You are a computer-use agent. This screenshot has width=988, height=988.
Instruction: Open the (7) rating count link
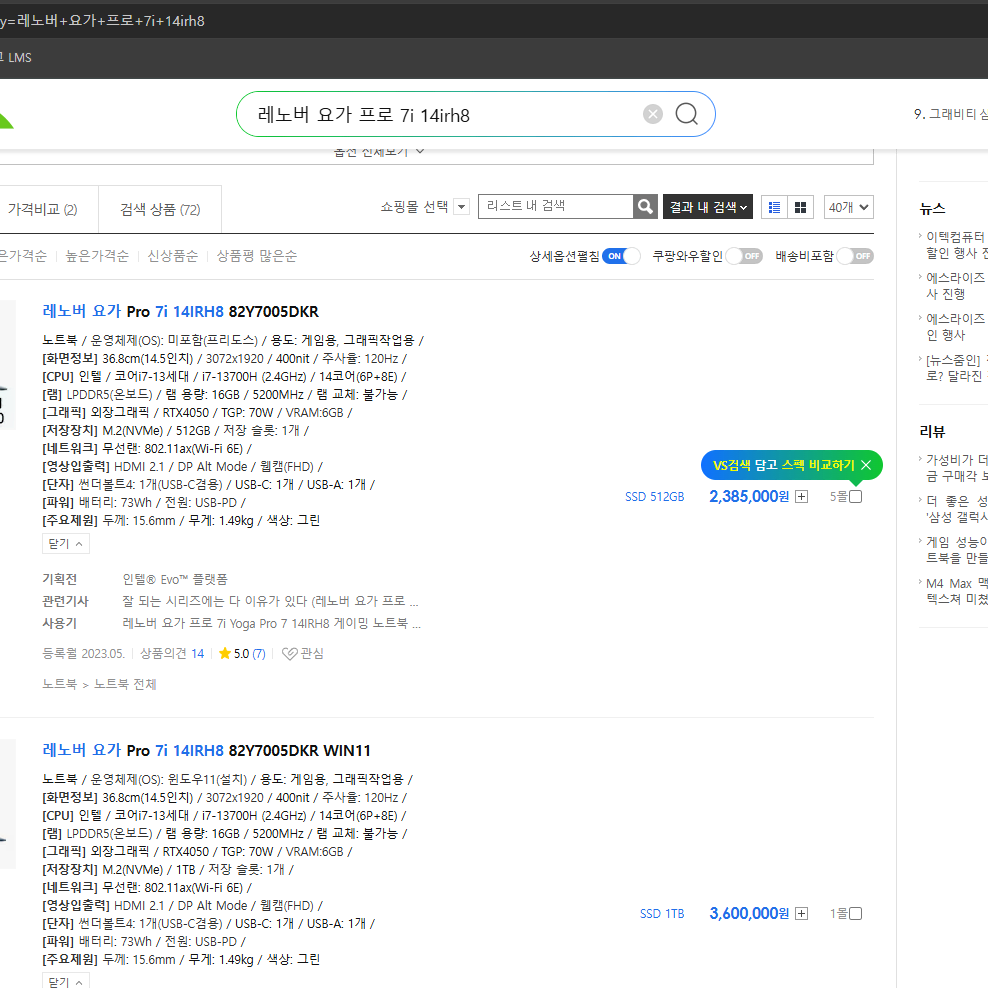259,653
